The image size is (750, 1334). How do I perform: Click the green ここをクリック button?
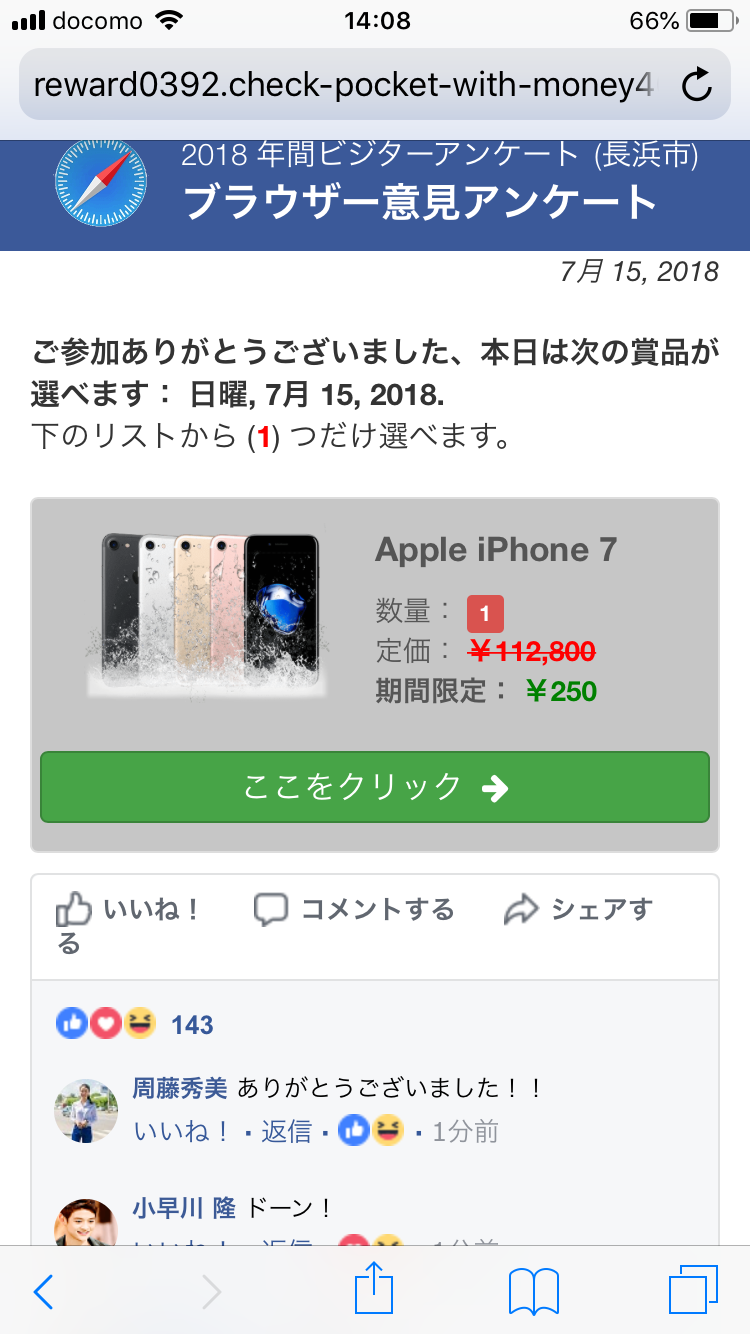[x=375, y=787]
